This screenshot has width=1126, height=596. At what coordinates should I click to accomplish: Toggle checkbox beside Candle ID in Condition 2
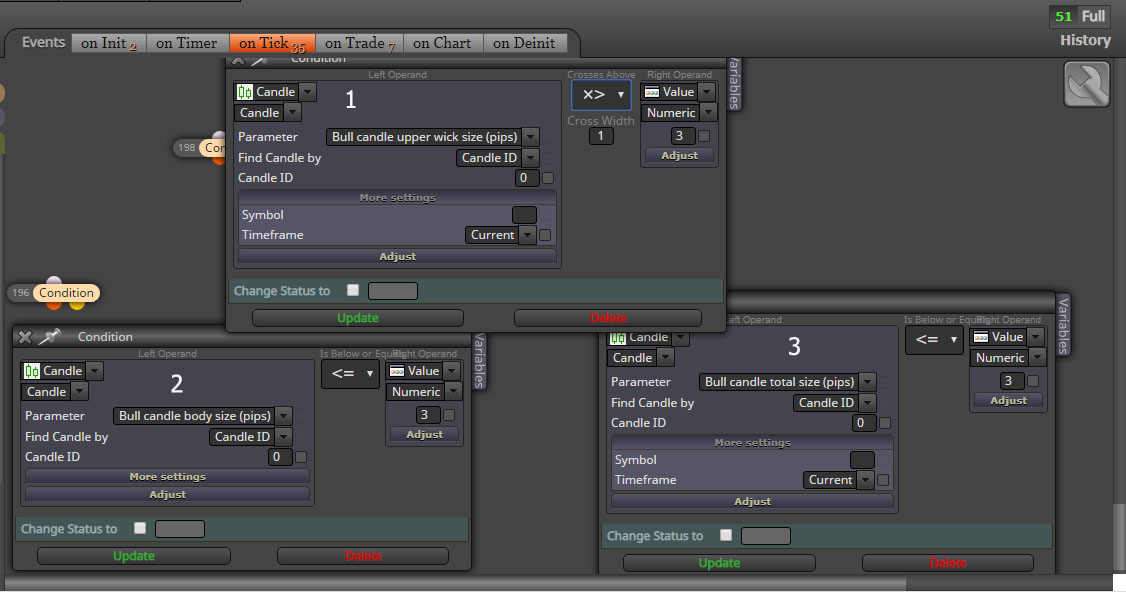pyautogui.click(x=301, y=457)
